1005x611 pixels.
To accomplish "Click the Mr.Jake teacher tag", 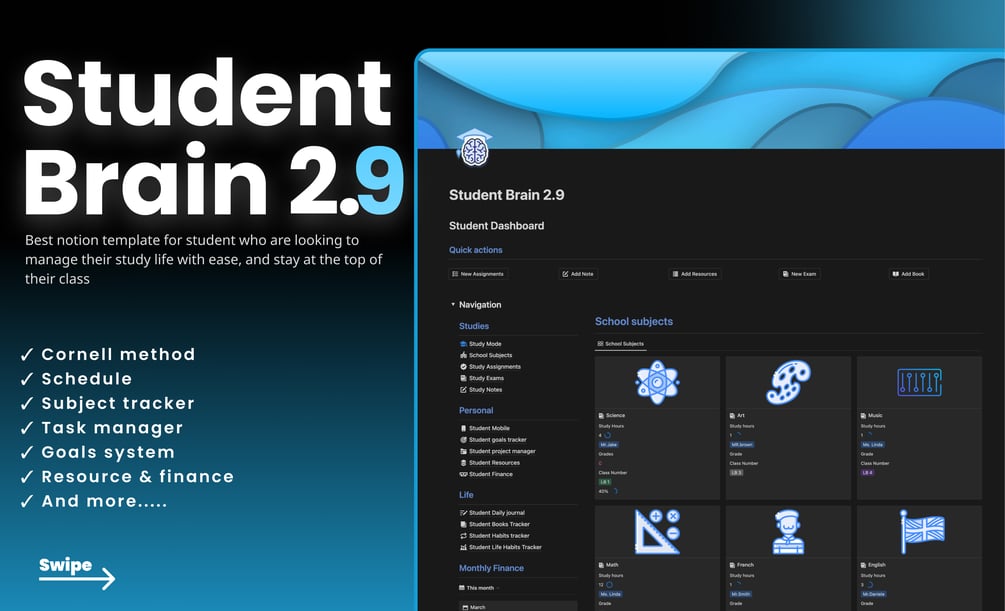I will [x=608, y=444].
